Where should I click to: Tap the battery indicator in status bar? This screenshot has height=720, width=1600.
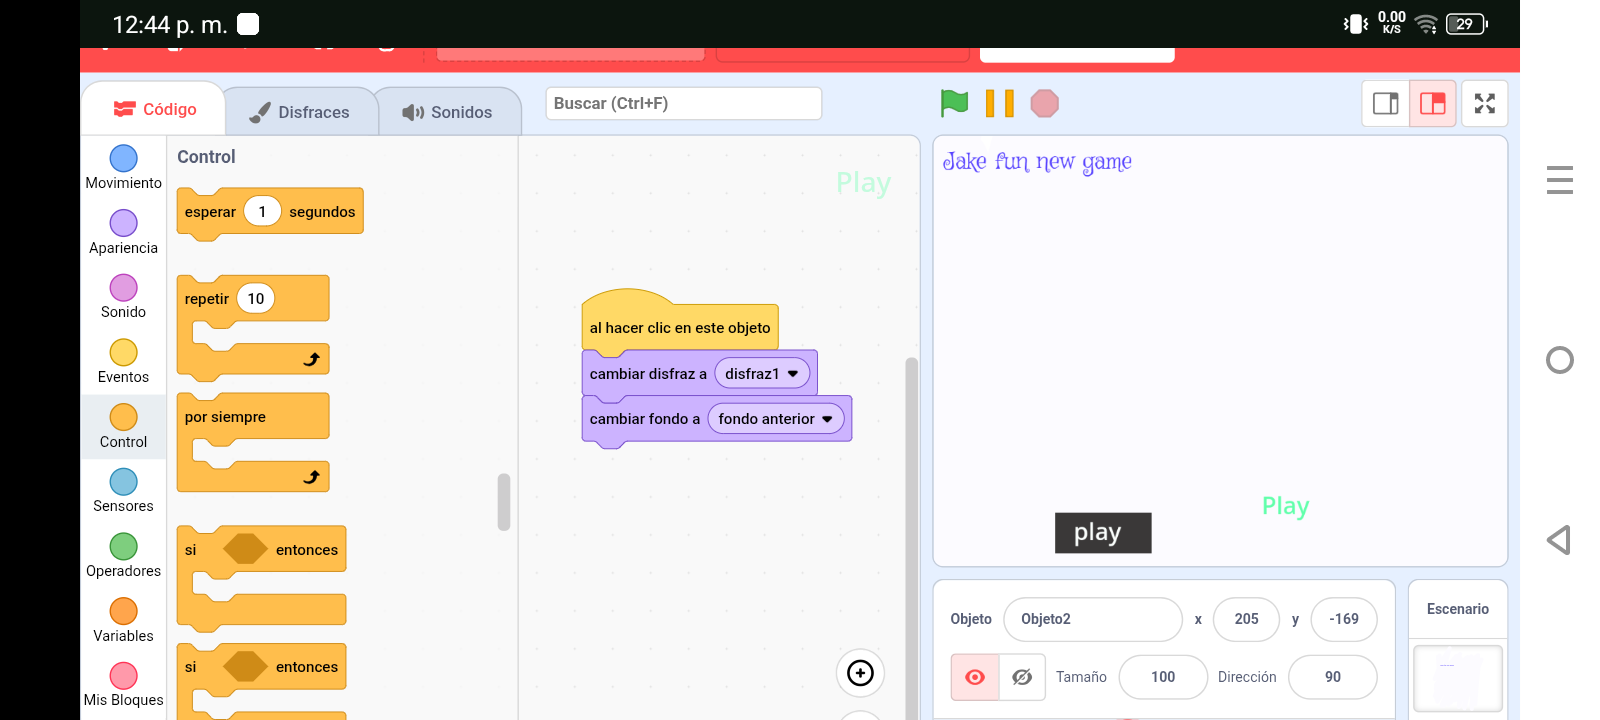[1466, 24]
